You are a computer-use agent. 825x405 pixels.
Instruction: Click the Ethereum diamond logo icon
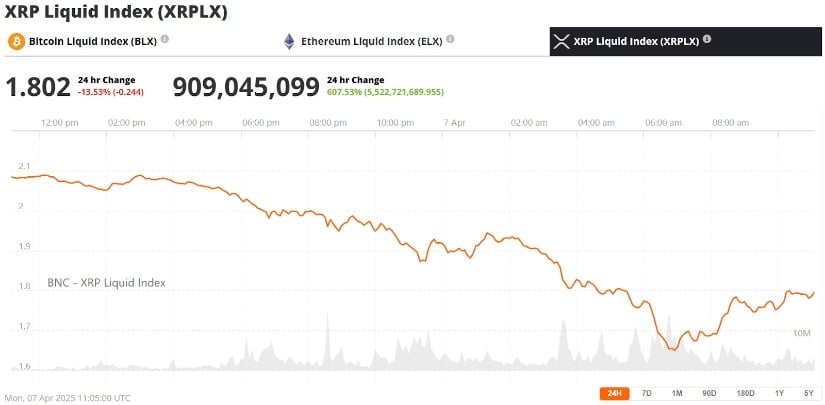290,41
